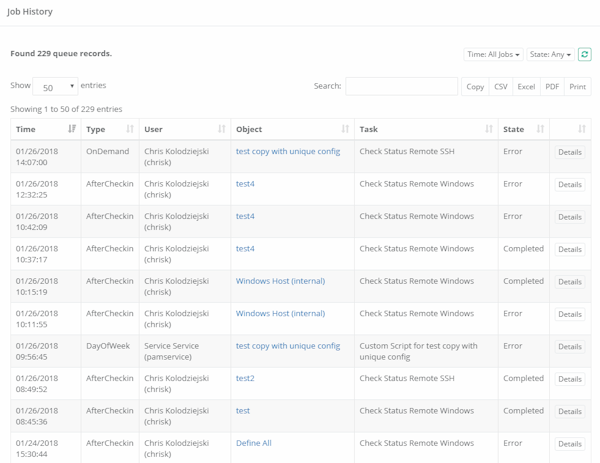This screenshot has width=600, height=463.
Task: Click the Copy export button
Action: [475, 87]
